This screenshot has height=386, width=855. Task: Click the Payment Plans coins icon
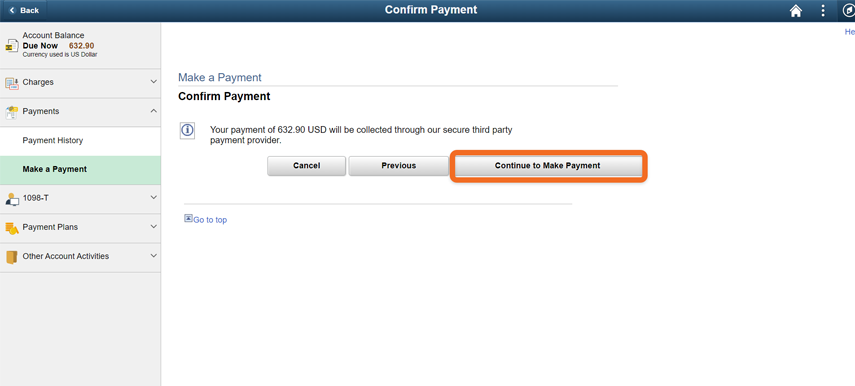pos(11,228)
